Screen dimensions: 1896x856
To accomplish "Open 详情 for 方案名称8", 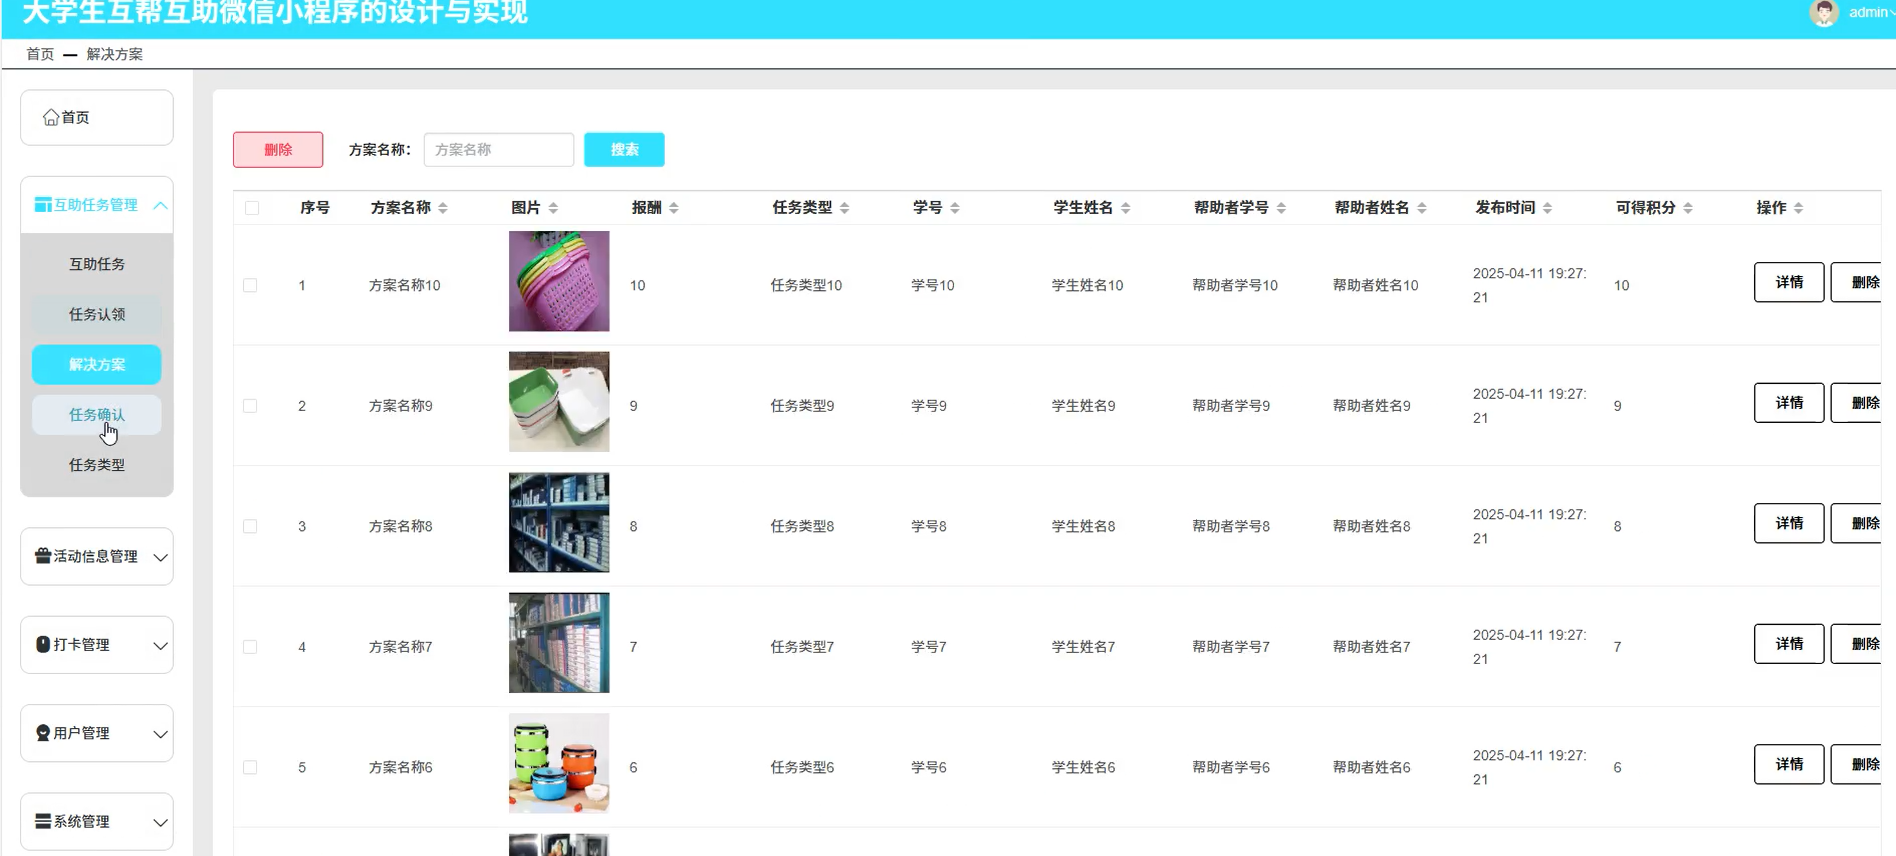I will tap(1789, 523).
